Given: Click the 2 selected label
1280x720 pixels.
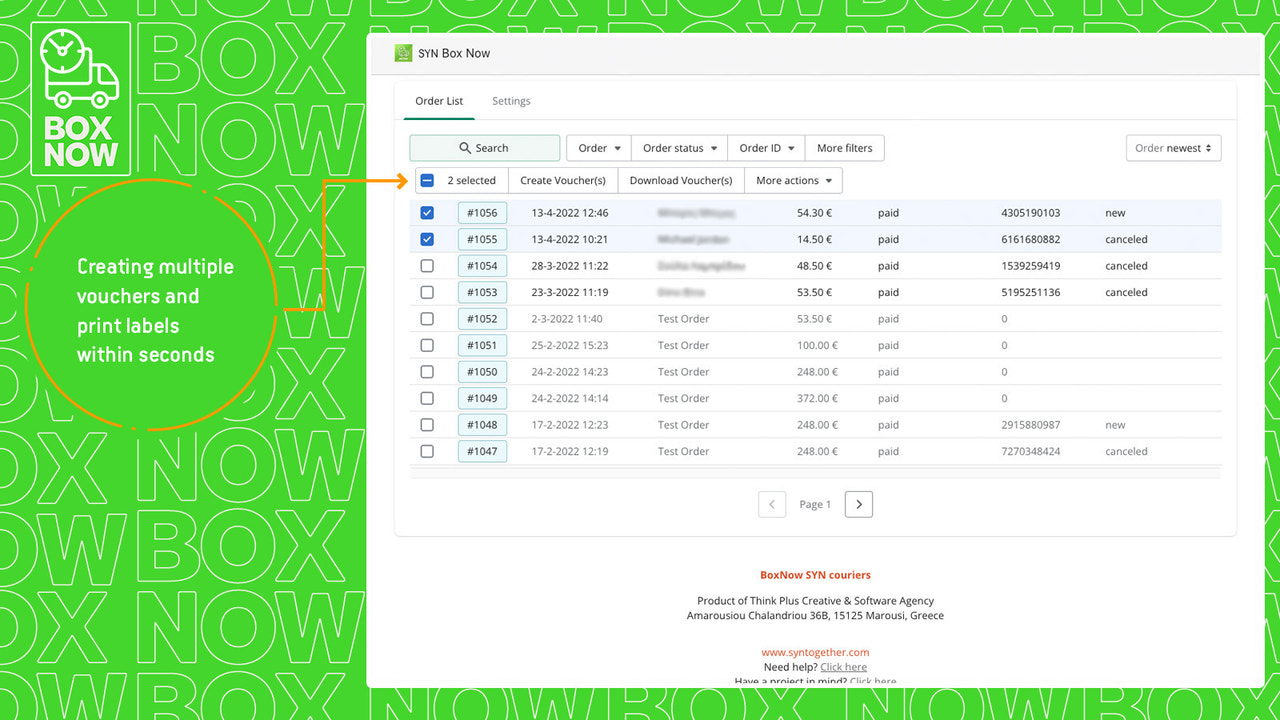Looking at the screenshot, I should [471, 181].
